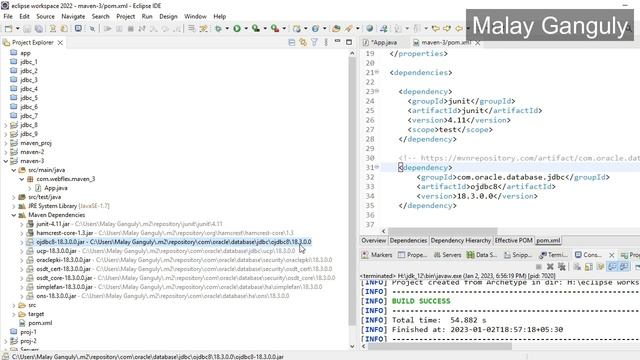Viewport: 640px width, 360px height.
Task: Click Collapse All in Project Explorer
Action: pos(291,42)
